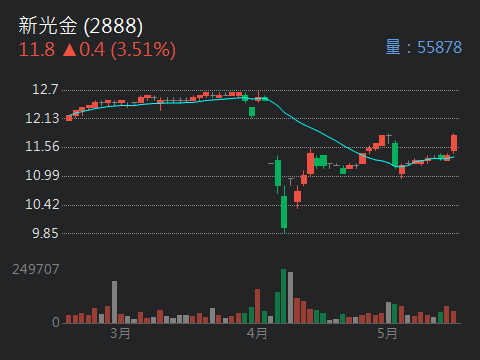This screenshot has height=360, width=480.
Task: Click the 9.85 price axis label
Action: [x=45, y=233]
